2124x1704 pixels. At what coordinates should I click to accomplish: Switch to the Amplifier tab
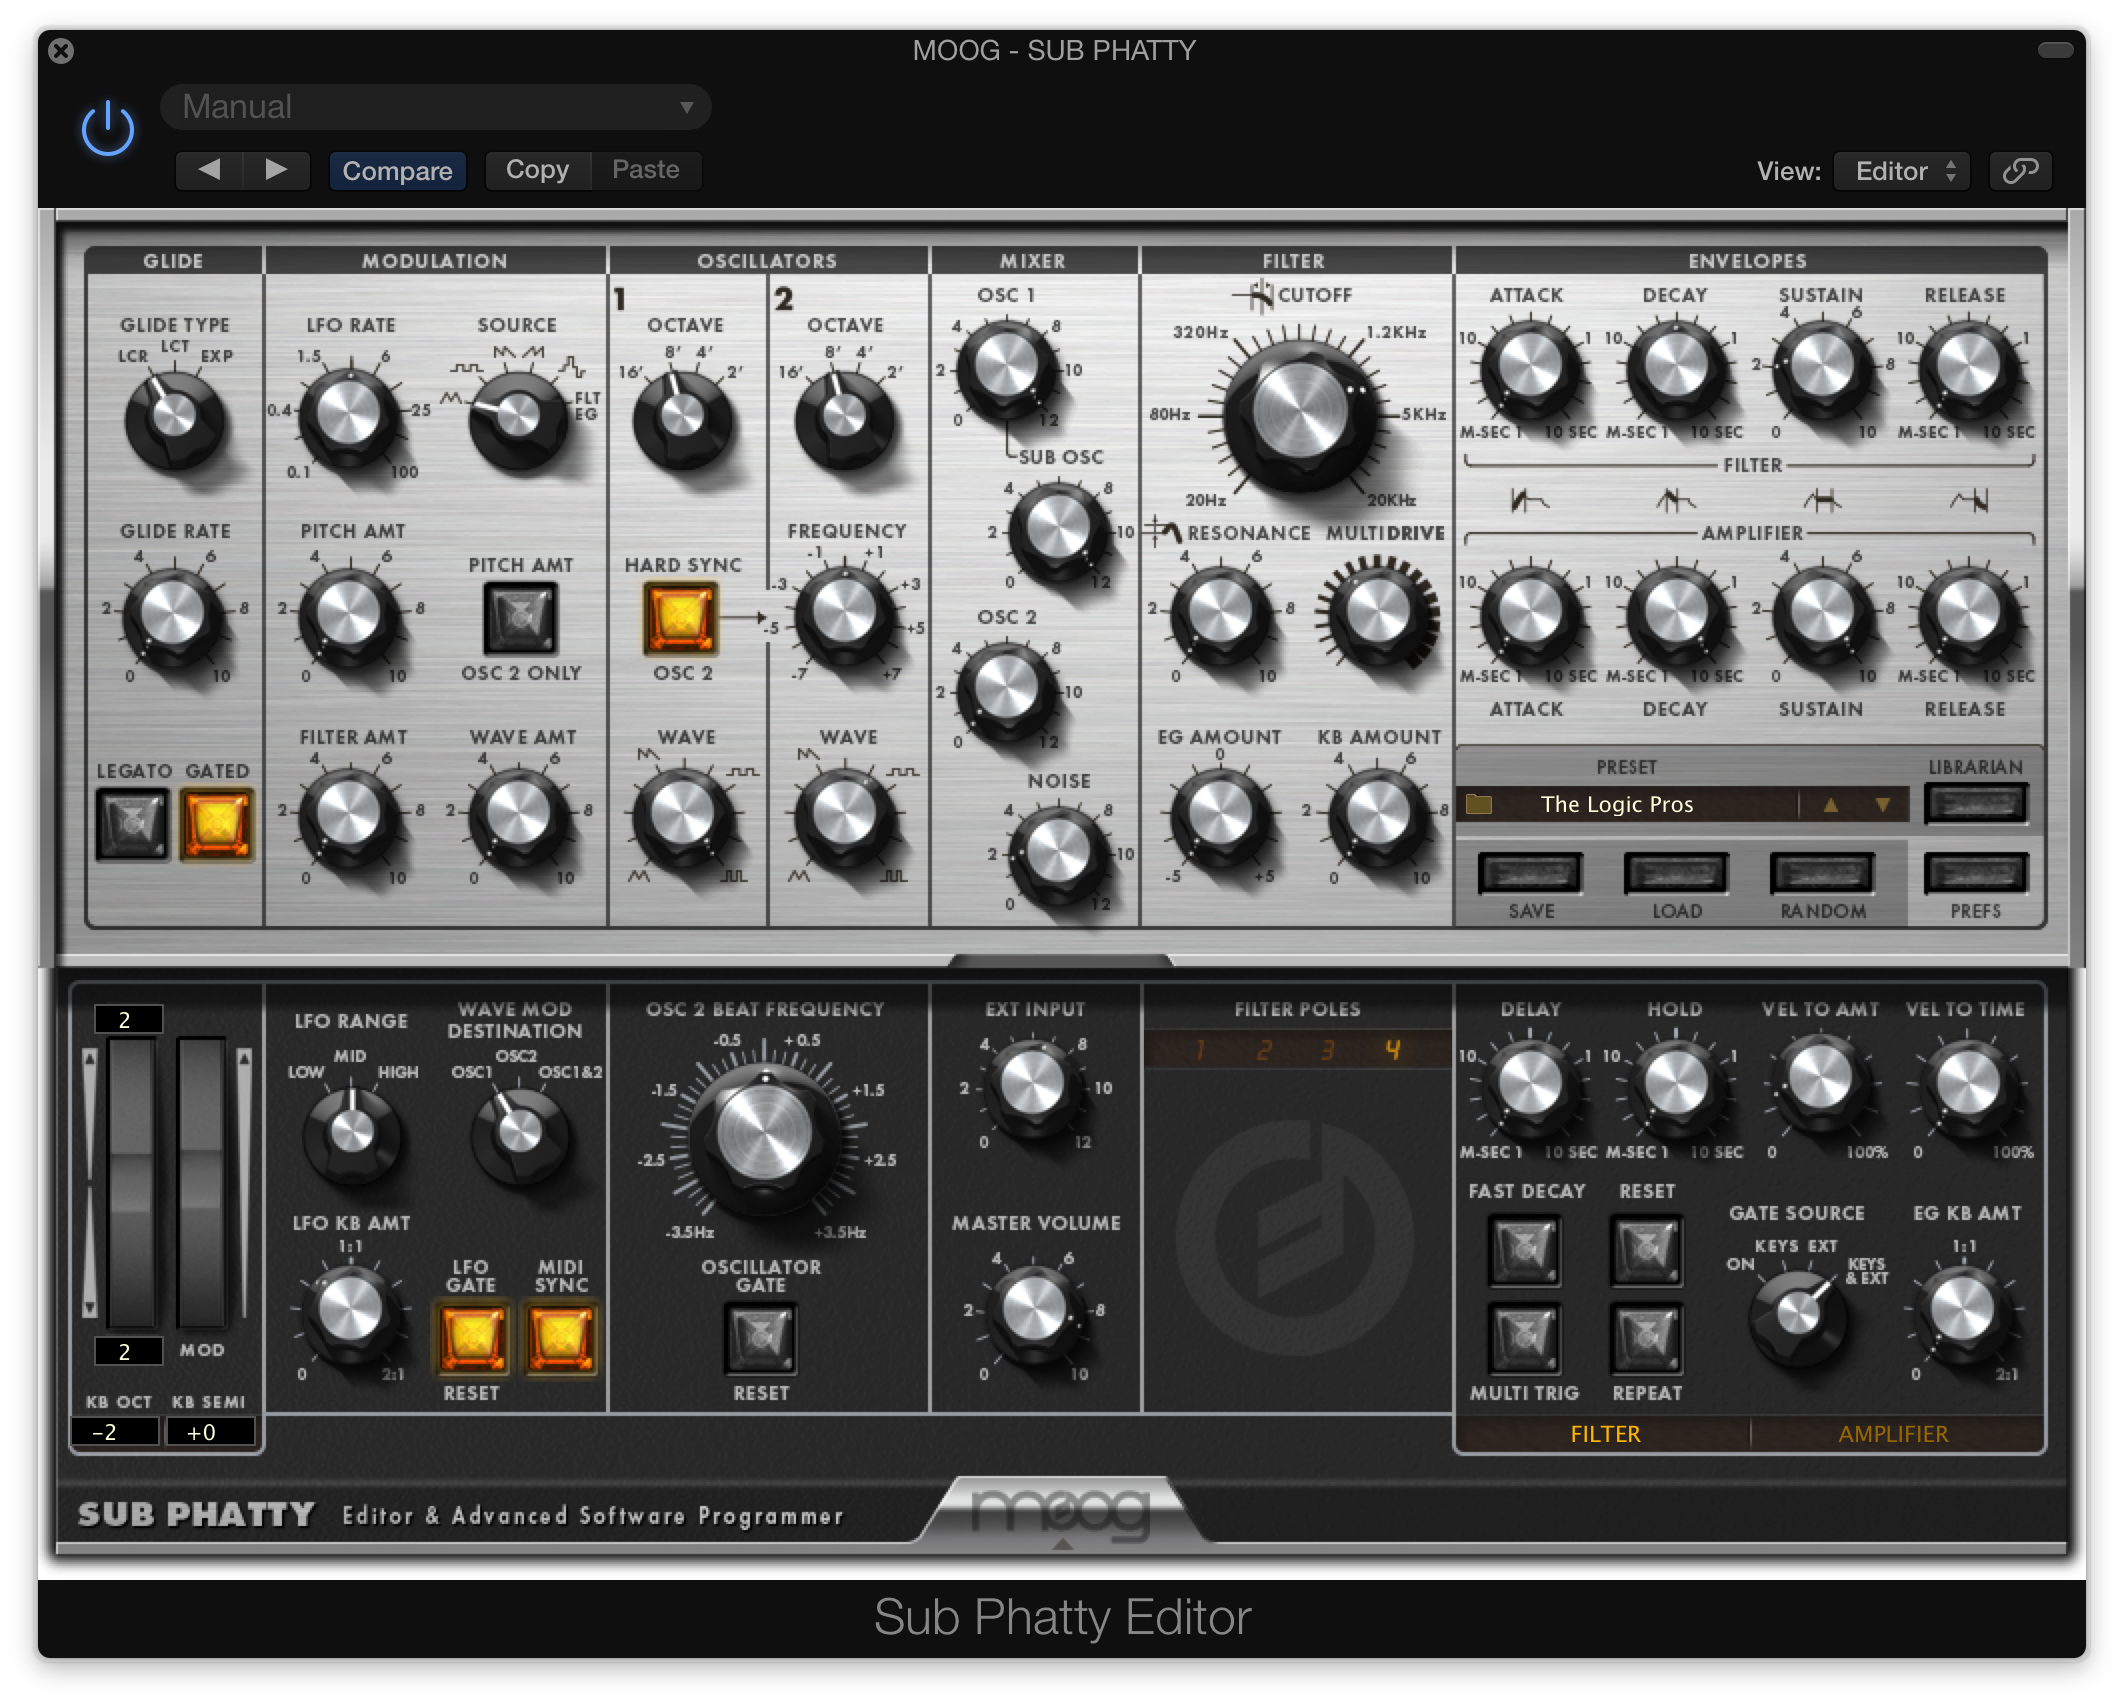pos(1893,1433)
